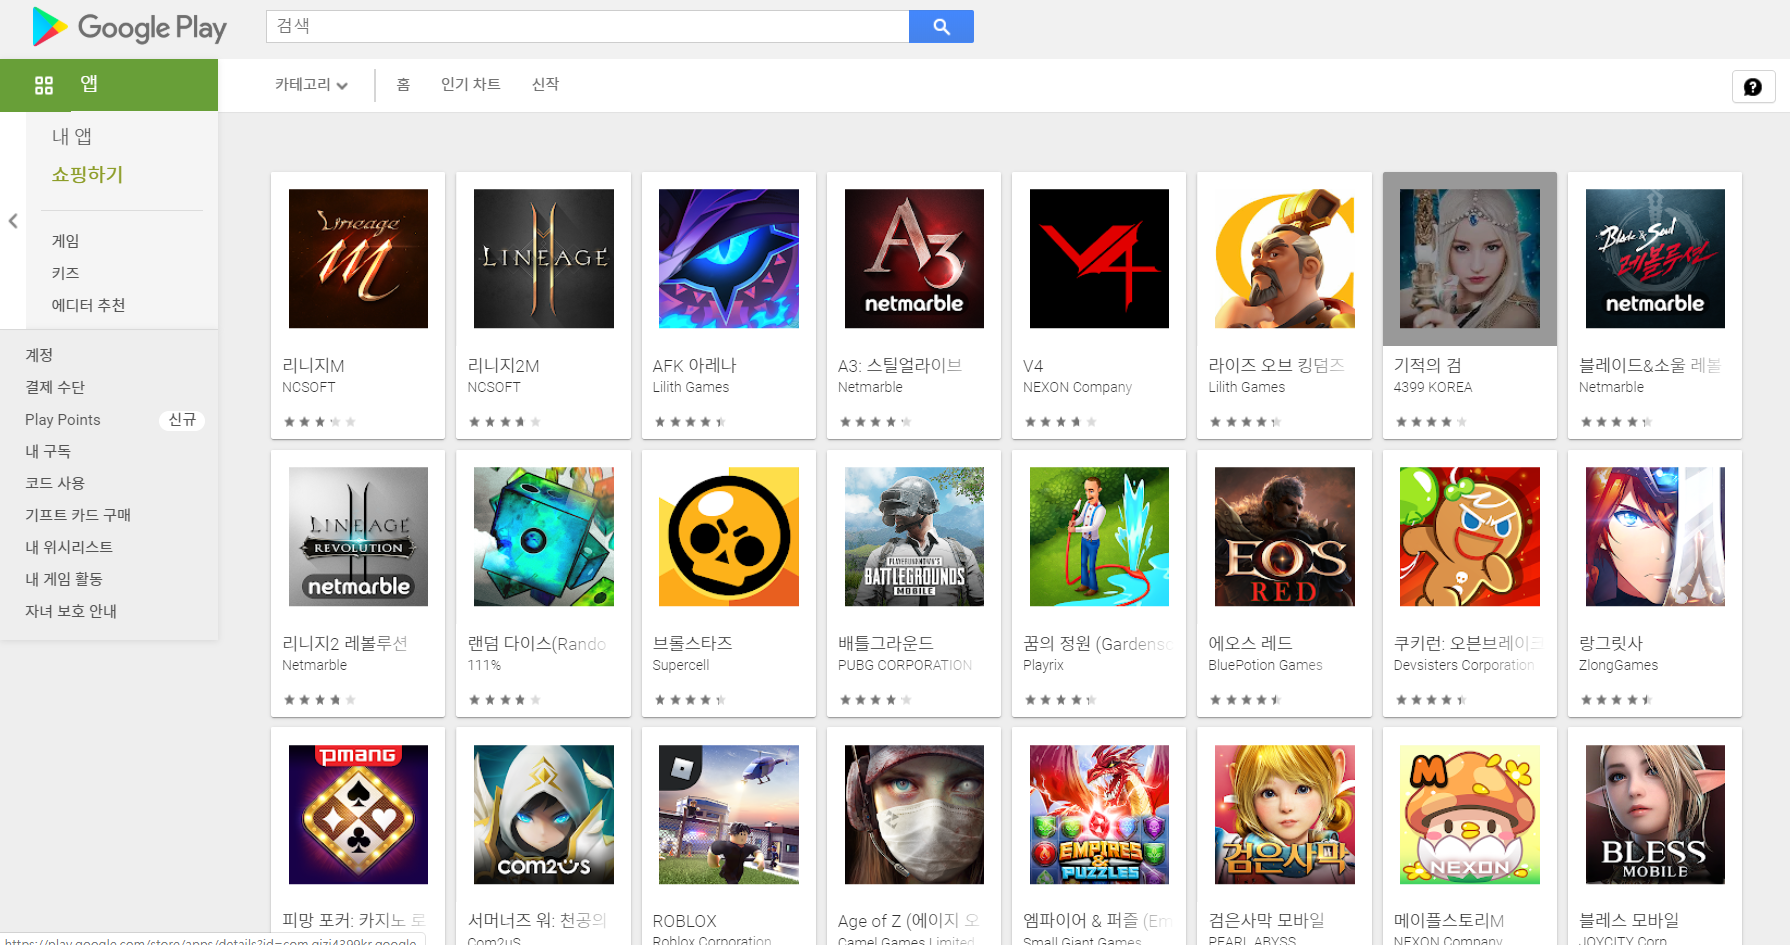Open the Gardenscapes (꿈의 정원) icon
The width and height of the screenshot is (1790, 945).
coord(1099,537)
